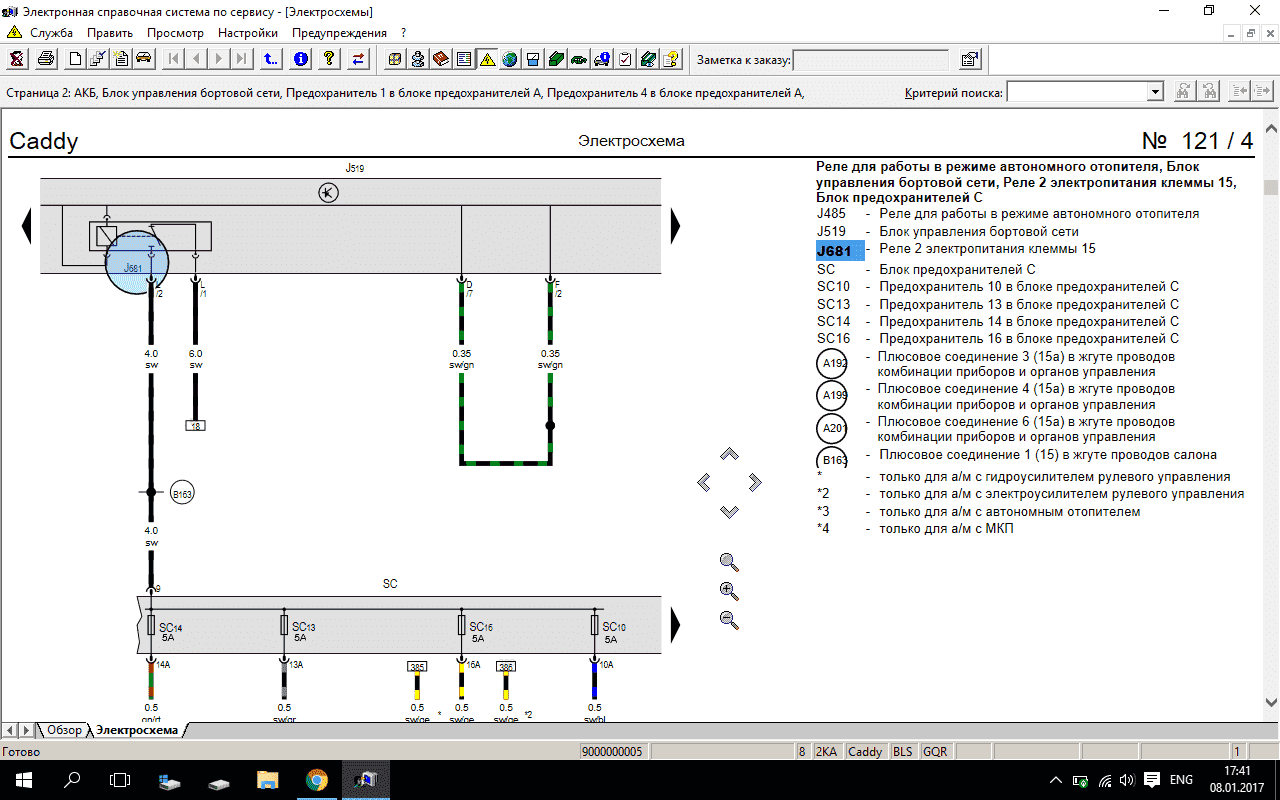Click the clipboard checkmark toolbar icon
The width and height of the screenshot is (1280, 800).
625,59
